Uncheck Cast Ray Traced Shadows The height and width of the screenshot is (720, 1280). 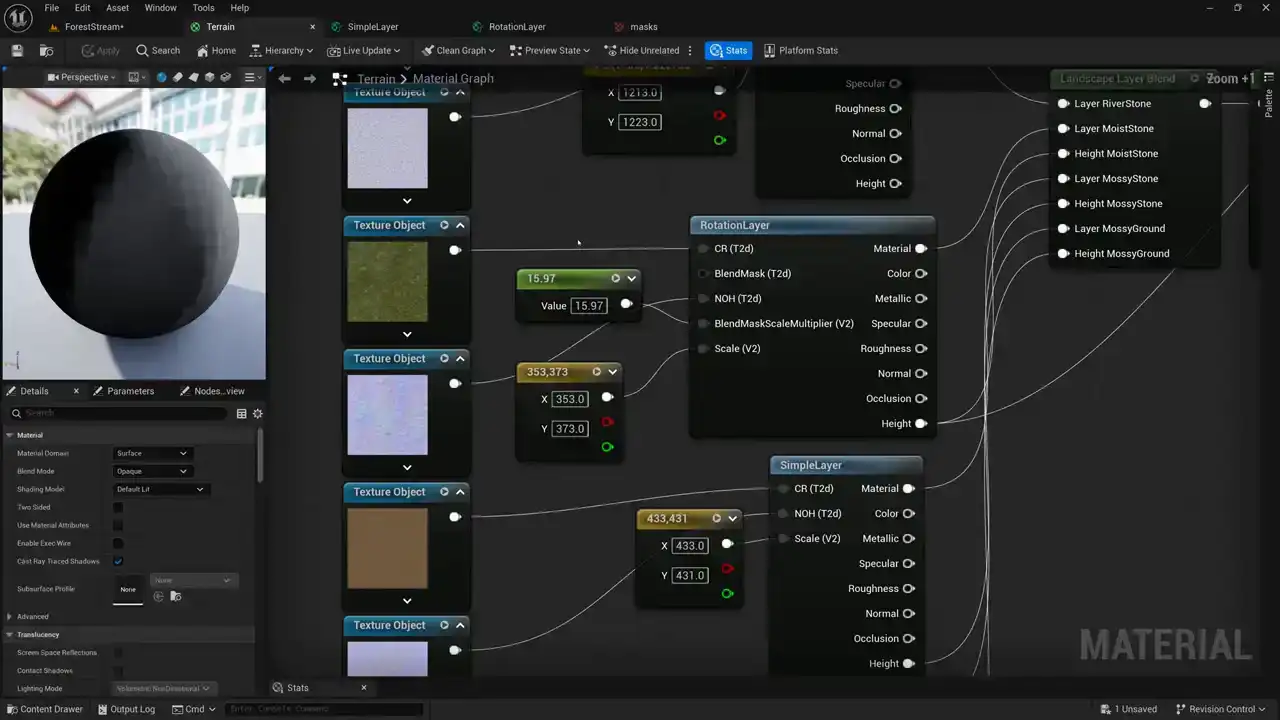118,561
